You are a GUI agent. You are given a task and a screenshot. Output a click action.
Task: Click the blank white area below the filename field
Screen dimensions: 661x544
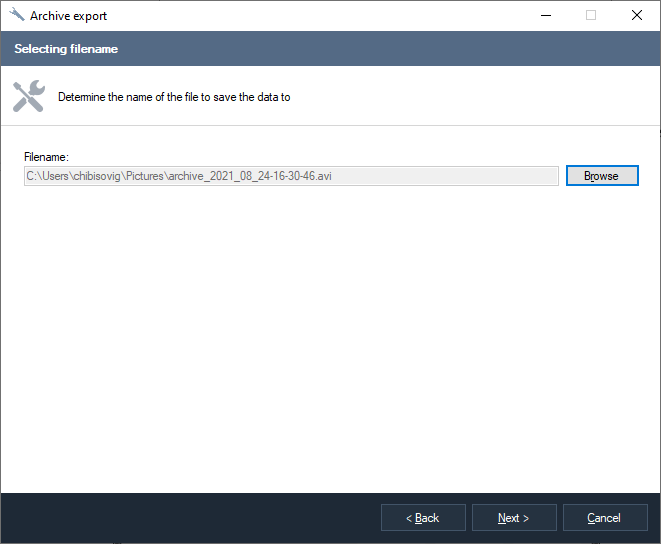pyautogui.click(x=330, y=330)
